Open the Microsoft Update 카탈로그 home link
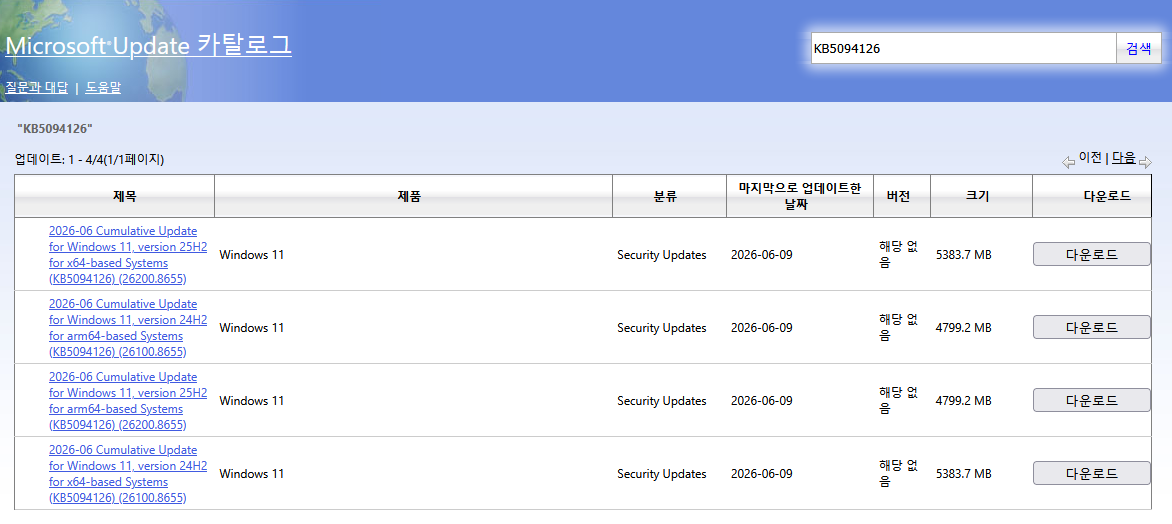The image size is (1172, 524). tap(148, 45)
